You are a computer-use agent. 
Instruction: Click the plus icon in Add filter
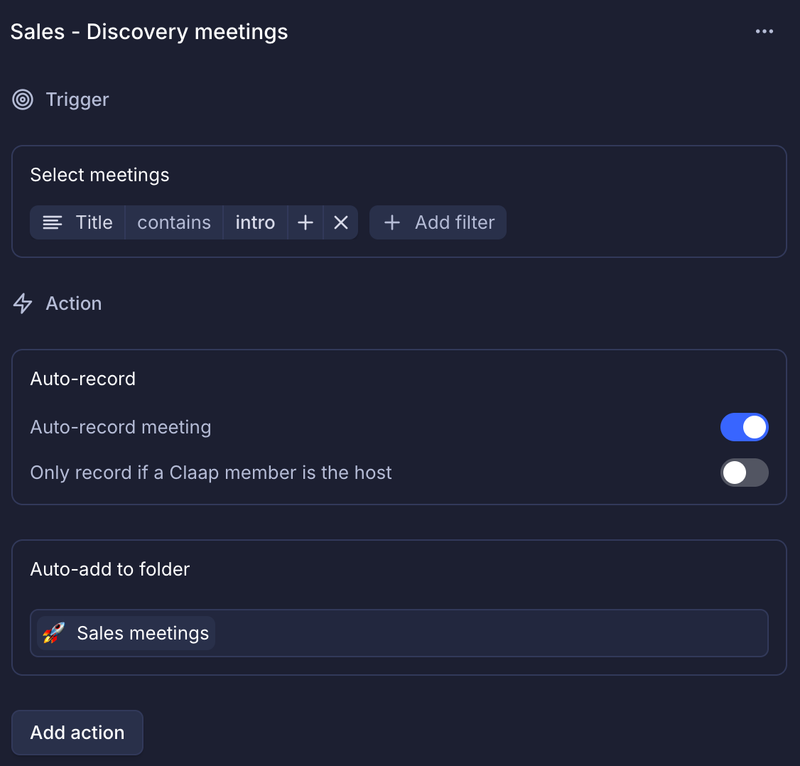pos(392,223)
